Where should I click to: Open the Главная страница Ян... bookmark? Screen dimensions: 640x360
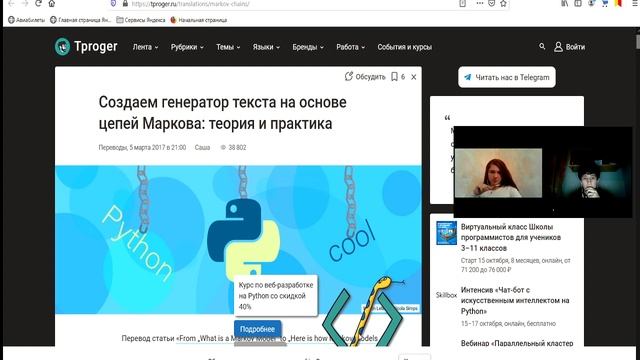pos(80,20)
